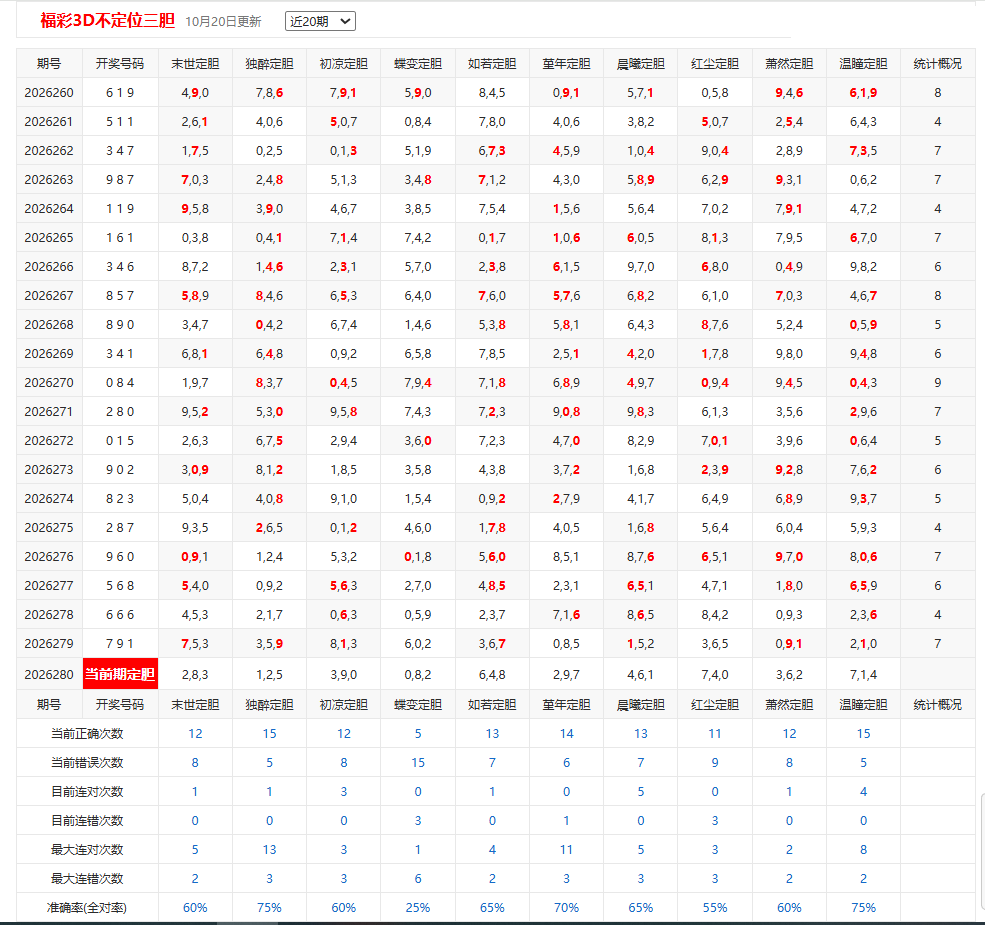Click winning numbers 0 8 4
The width and height of the screenshot is (985, 925).
(x=120, y=383)
